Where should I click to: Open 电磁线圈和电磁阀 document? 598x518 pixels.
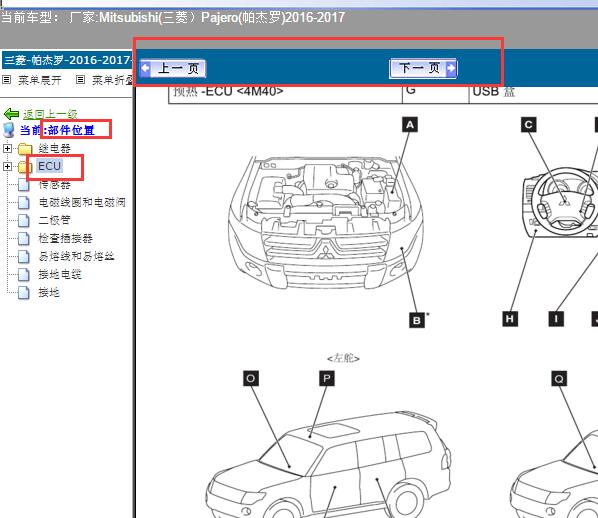pos(82,202)
